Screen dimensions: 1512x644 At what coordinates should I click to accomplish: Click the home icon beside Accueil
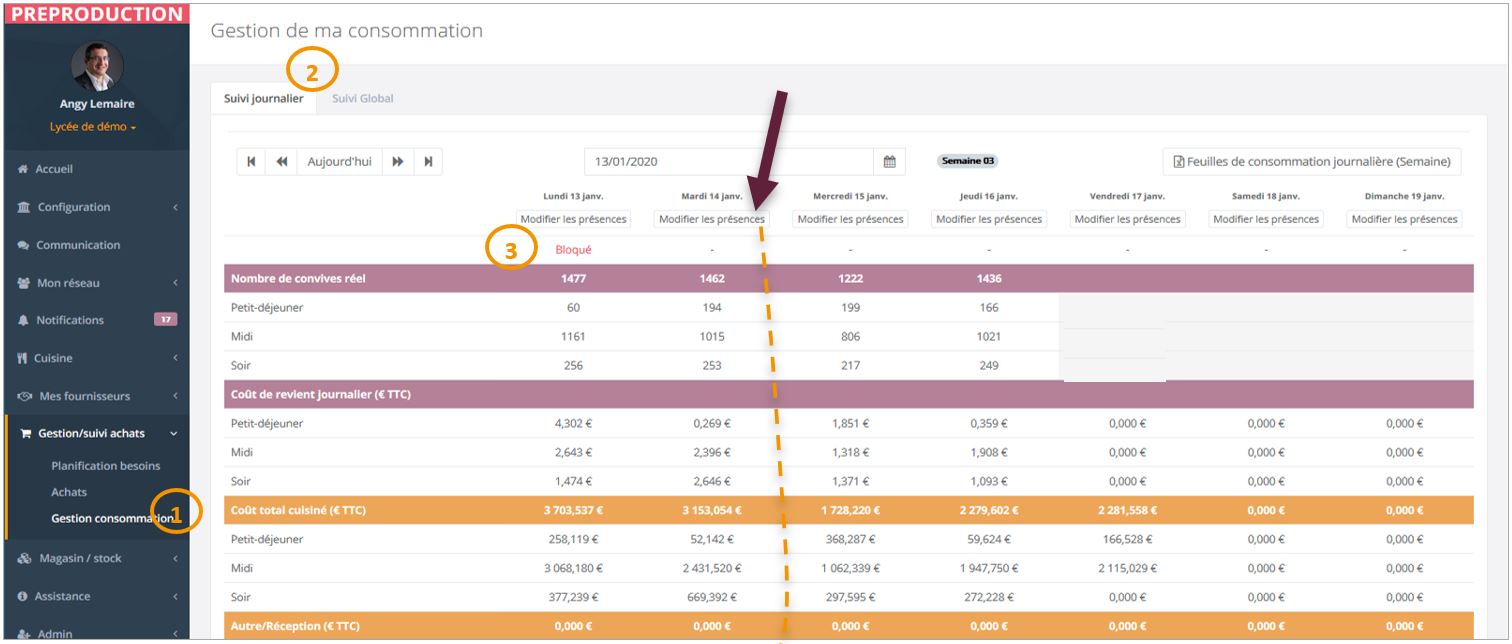pos(23,169)
